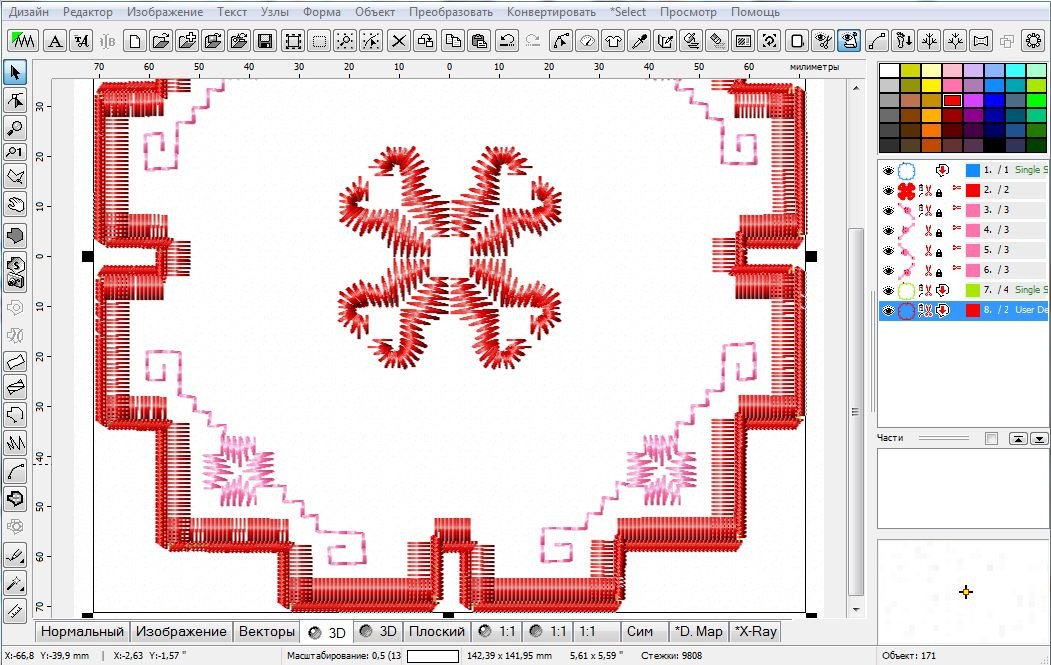Open the Преобразовать menu
The height and width of the screenshot is (665, 1051).
pyautogui.click(x=450, y=12)
